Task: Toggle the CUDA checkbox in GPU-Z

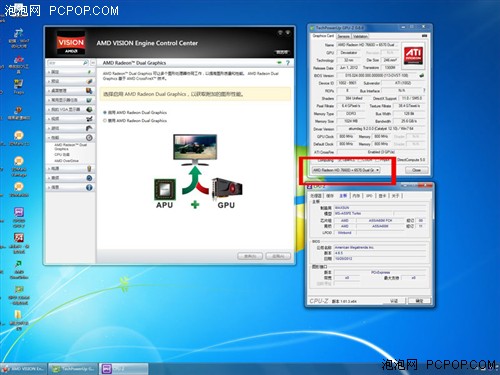Action: (x=359, y=160)
